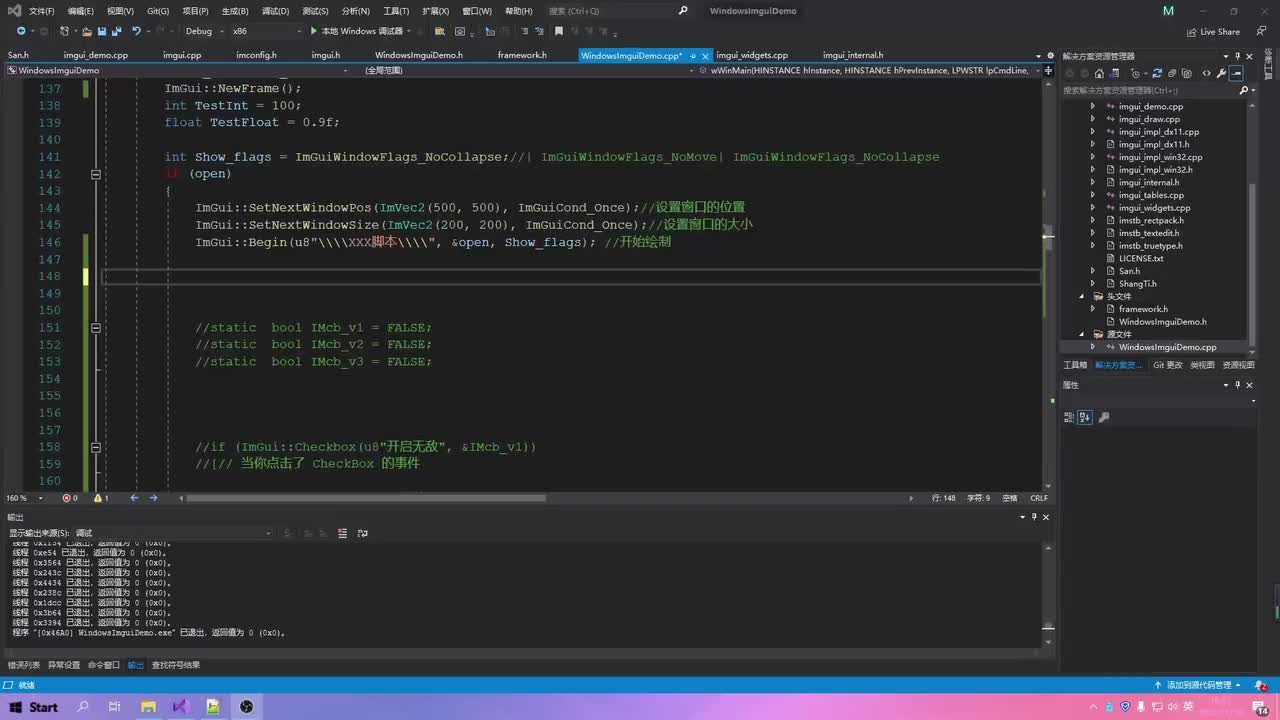1280x720 pixels.
Task: Click the Home icon in Solution Explorer
Action: (x=1099, y=73)
